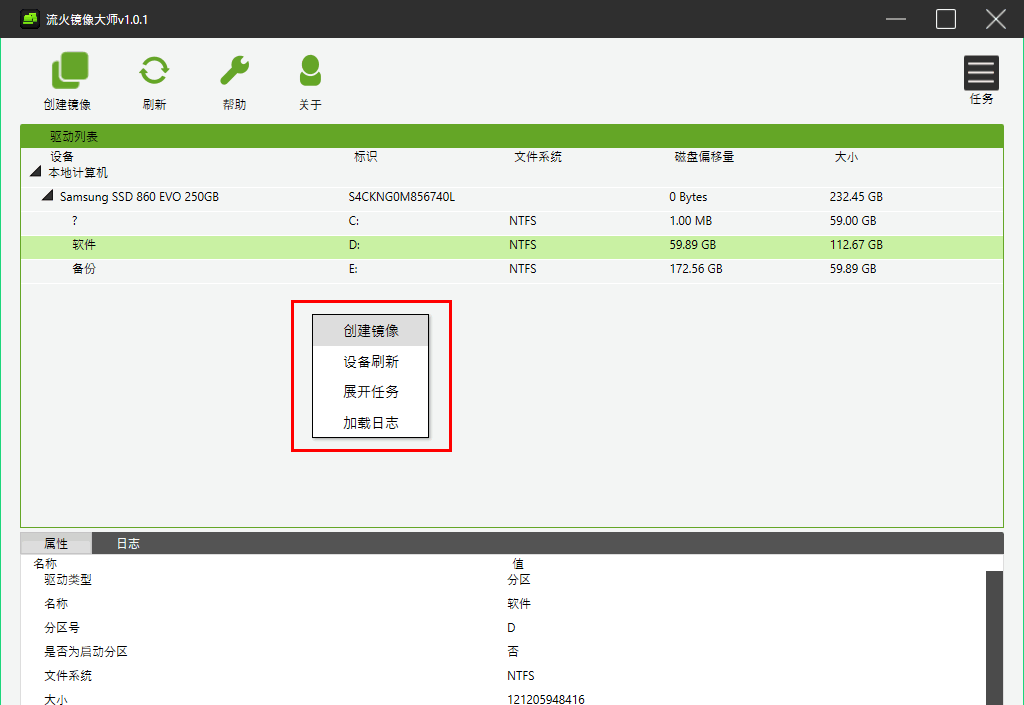Select the 软件 D: partition row
The image size is (1024, 705).
pyautogui.click(x=512, y=245)
